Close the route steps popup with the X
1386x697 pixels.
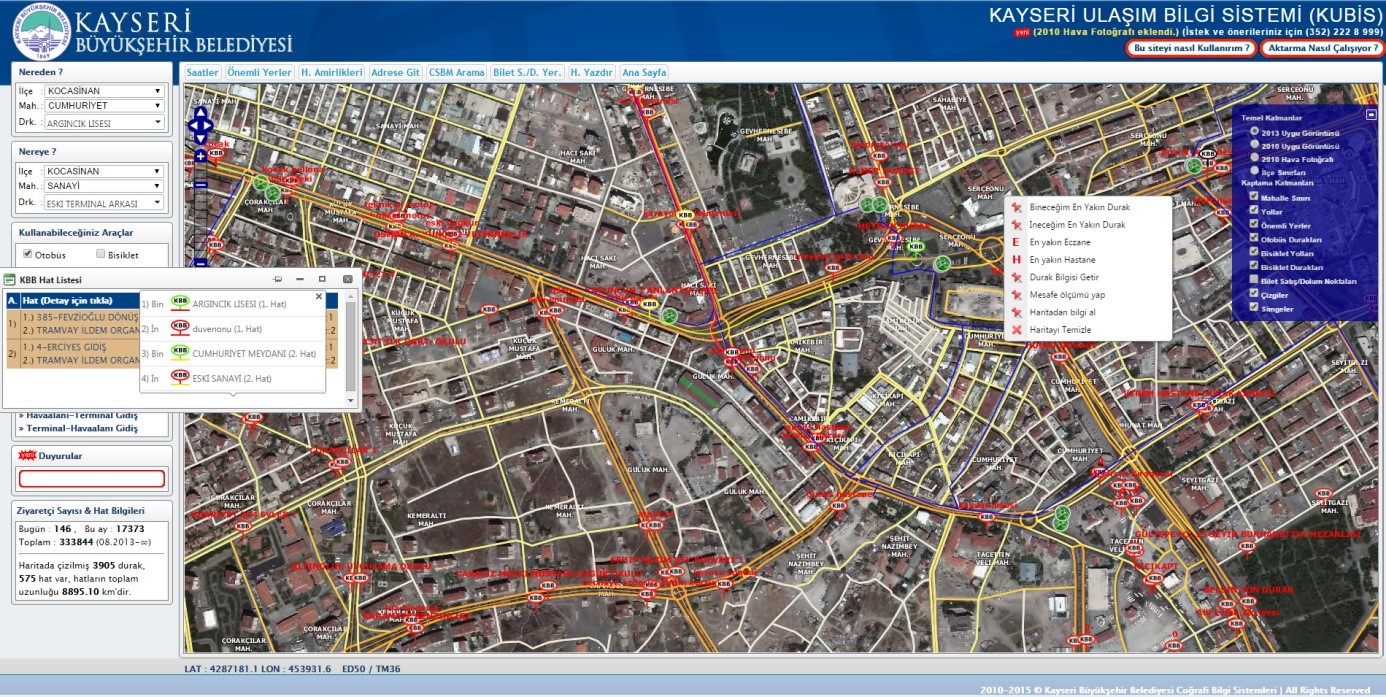click(x=319, y=296)
